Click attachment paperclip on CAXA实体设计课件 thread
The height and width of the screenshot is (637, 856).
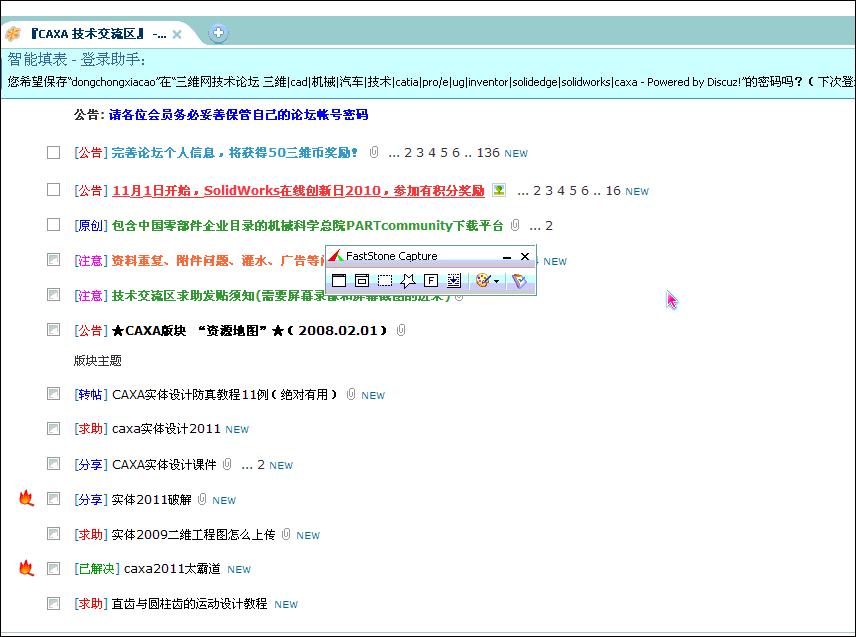point(227,464)
